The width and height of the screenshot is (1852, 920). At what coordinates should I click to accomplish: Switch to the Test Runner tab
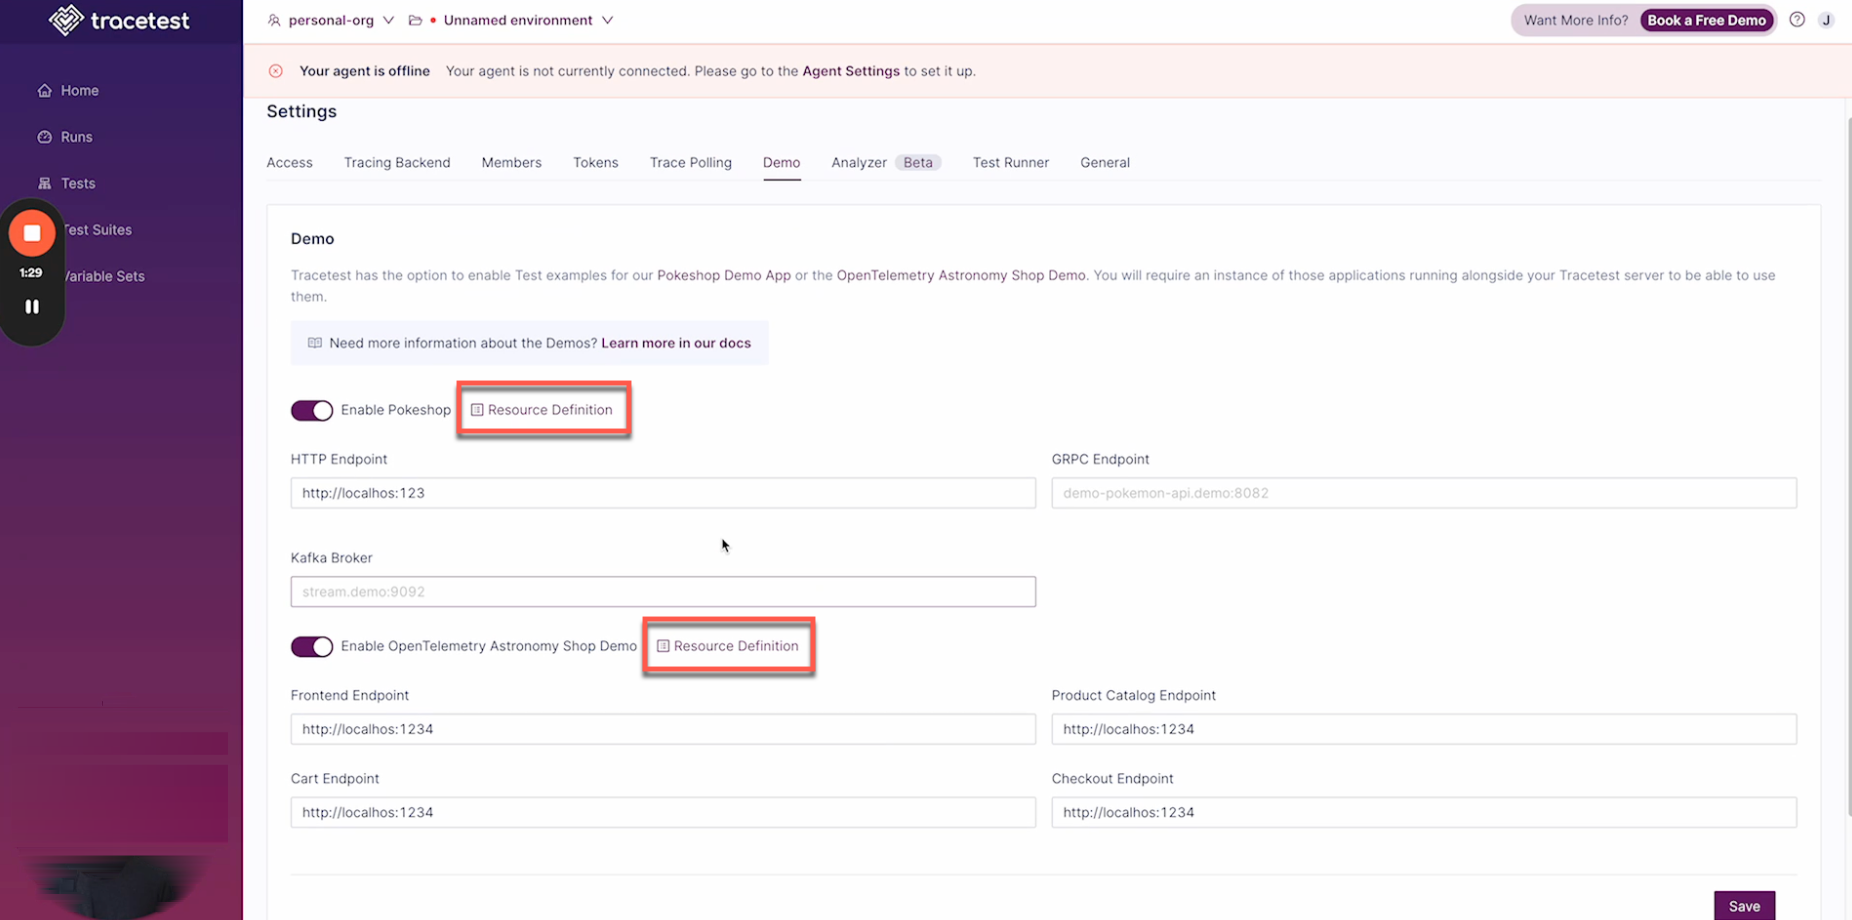(x=1010, y=162)
